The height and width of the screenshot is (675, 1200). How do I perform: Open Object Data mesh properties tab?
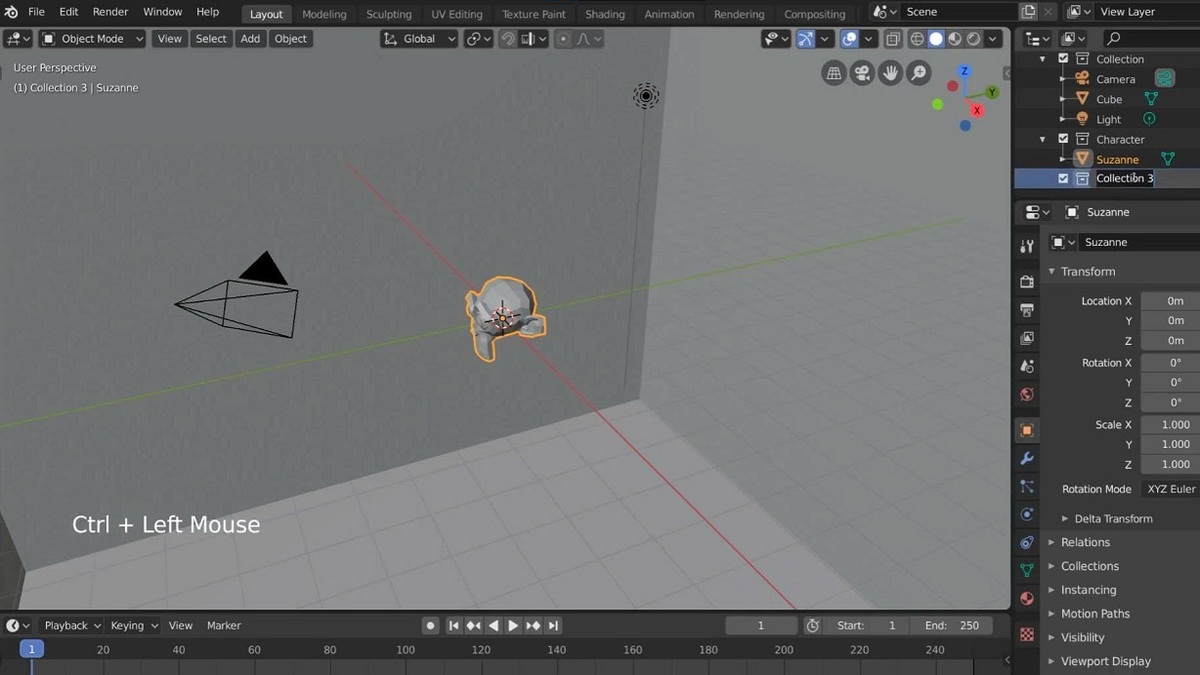(1026, 570)
